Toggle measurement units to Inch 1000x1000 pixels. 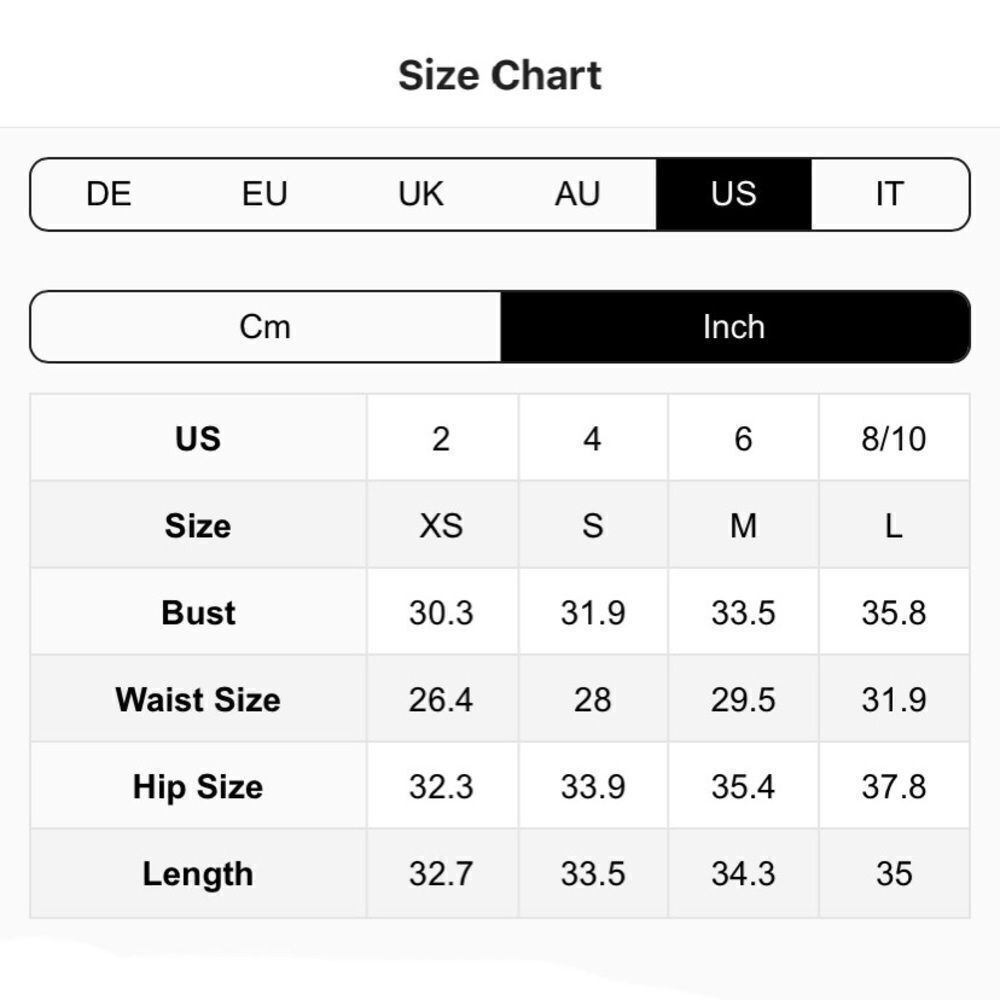point(734,327)
